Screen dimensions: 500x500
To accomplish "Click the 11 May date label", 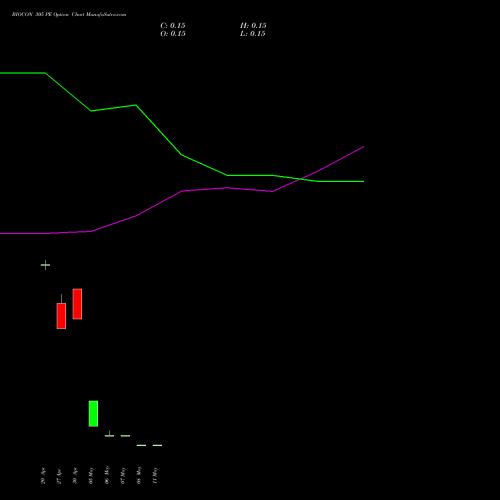I will pos(155,476).
